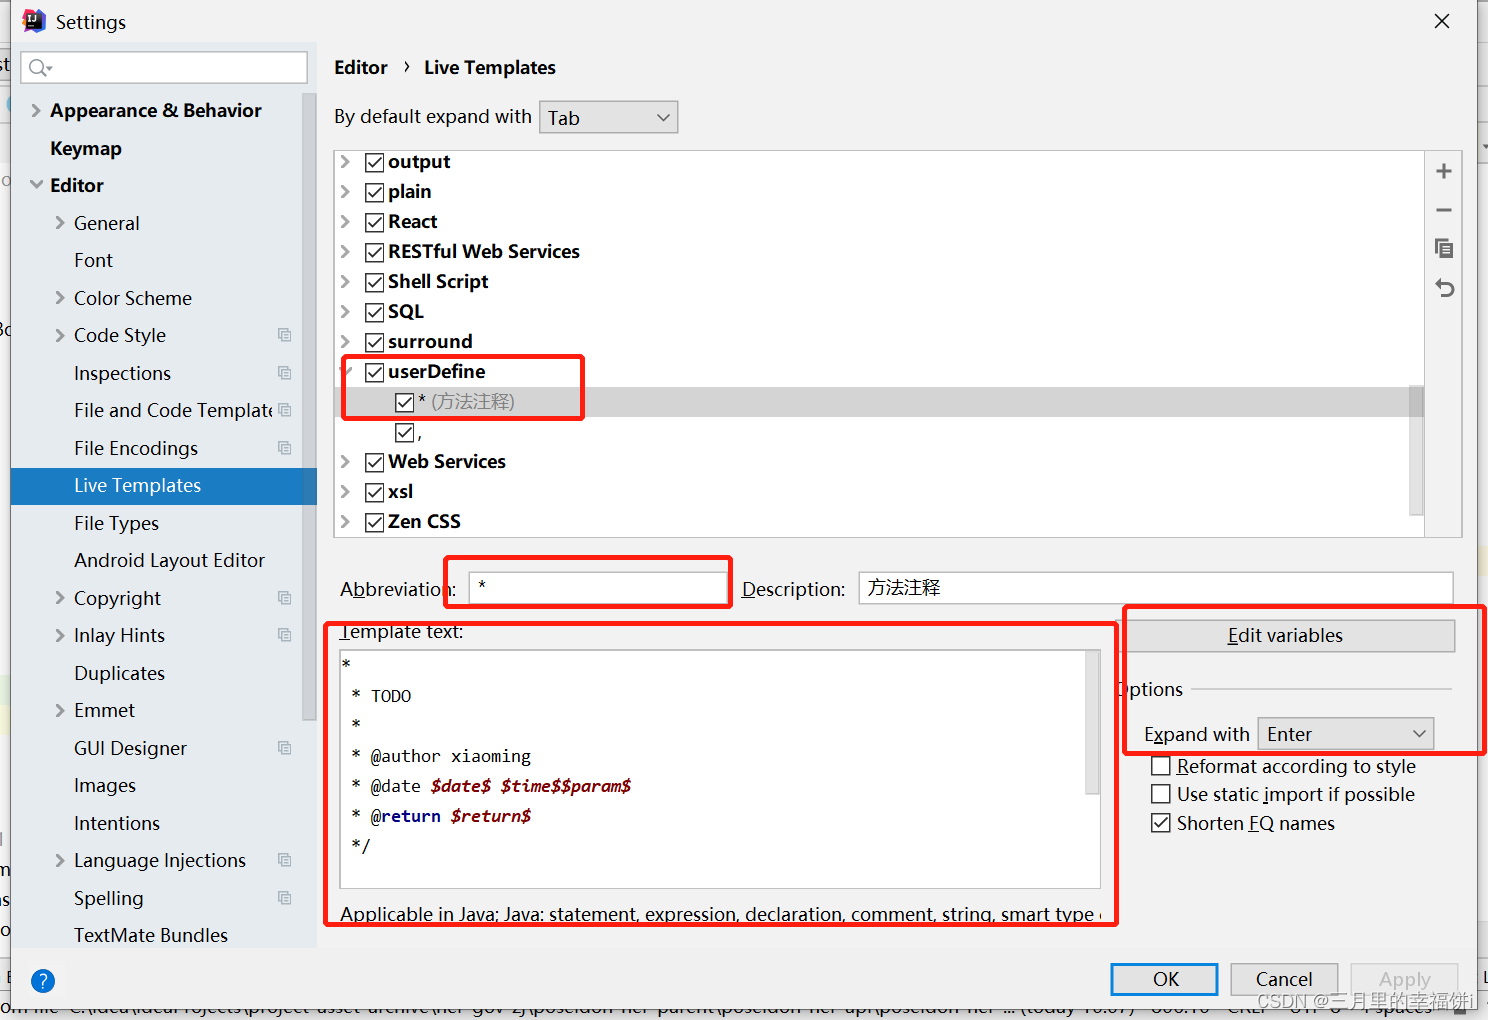Click the project-level icon beside Language Injections
Image resolution: width=1488 pixels, height=1020 pixels.
[285, 860]
